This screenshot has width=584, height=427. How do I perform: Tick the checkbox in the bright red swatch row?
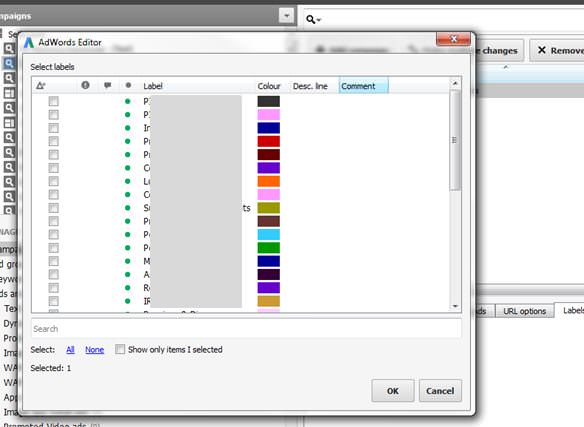coord(54,141)
